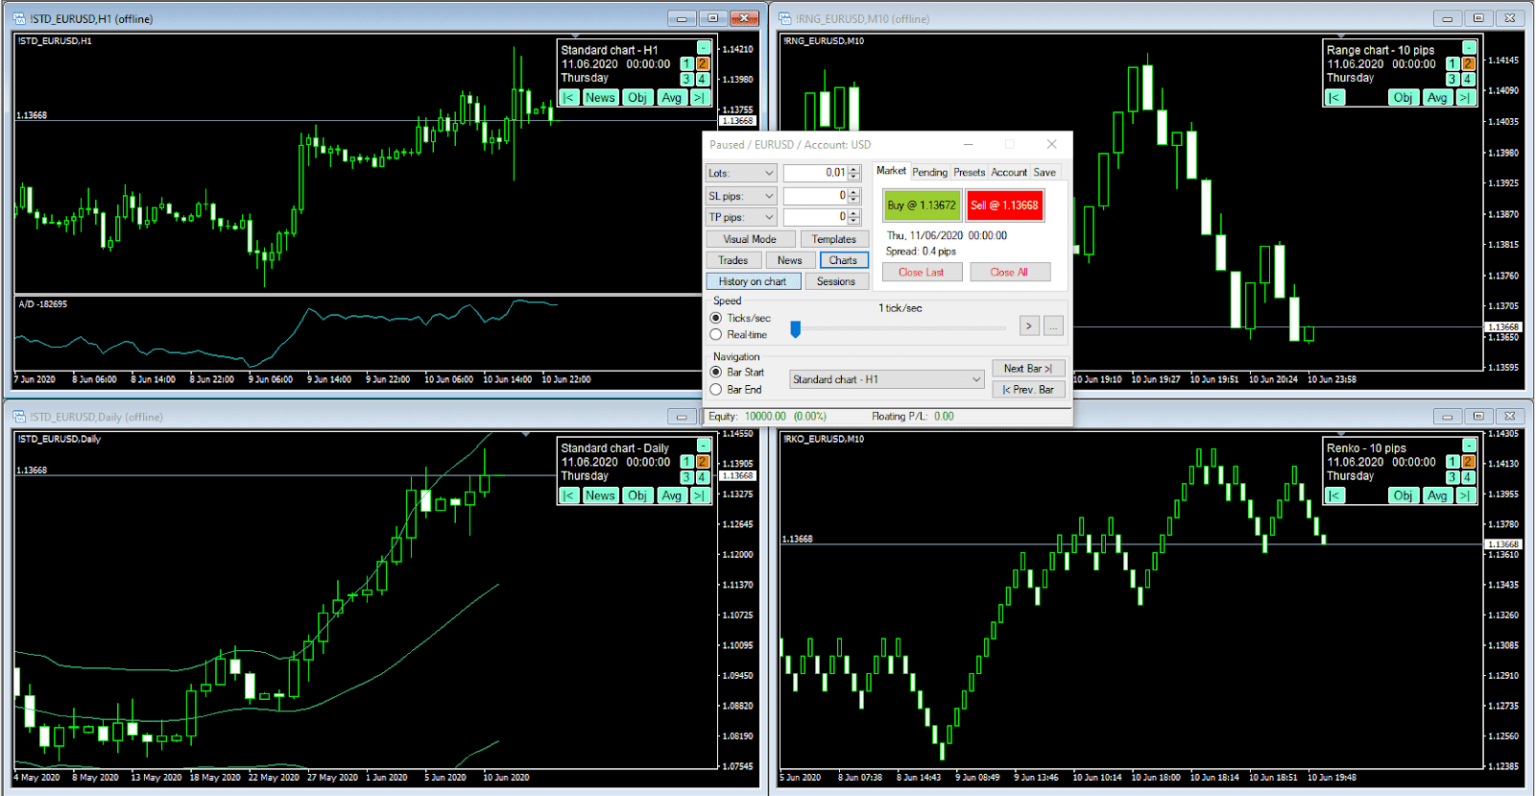
Task: Click Avg on the Renko chart panel
Action: [1437, 495]
